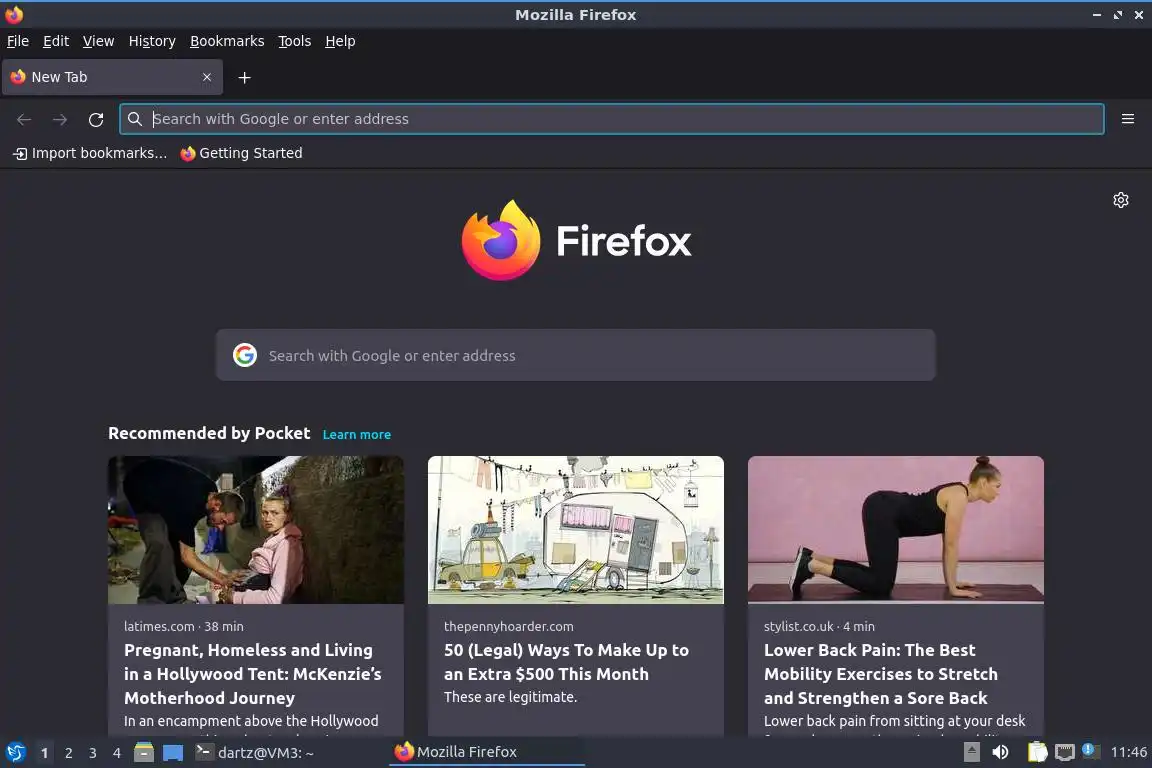Open the History menu
The image size is (1152, 768).
pos(152,41)
